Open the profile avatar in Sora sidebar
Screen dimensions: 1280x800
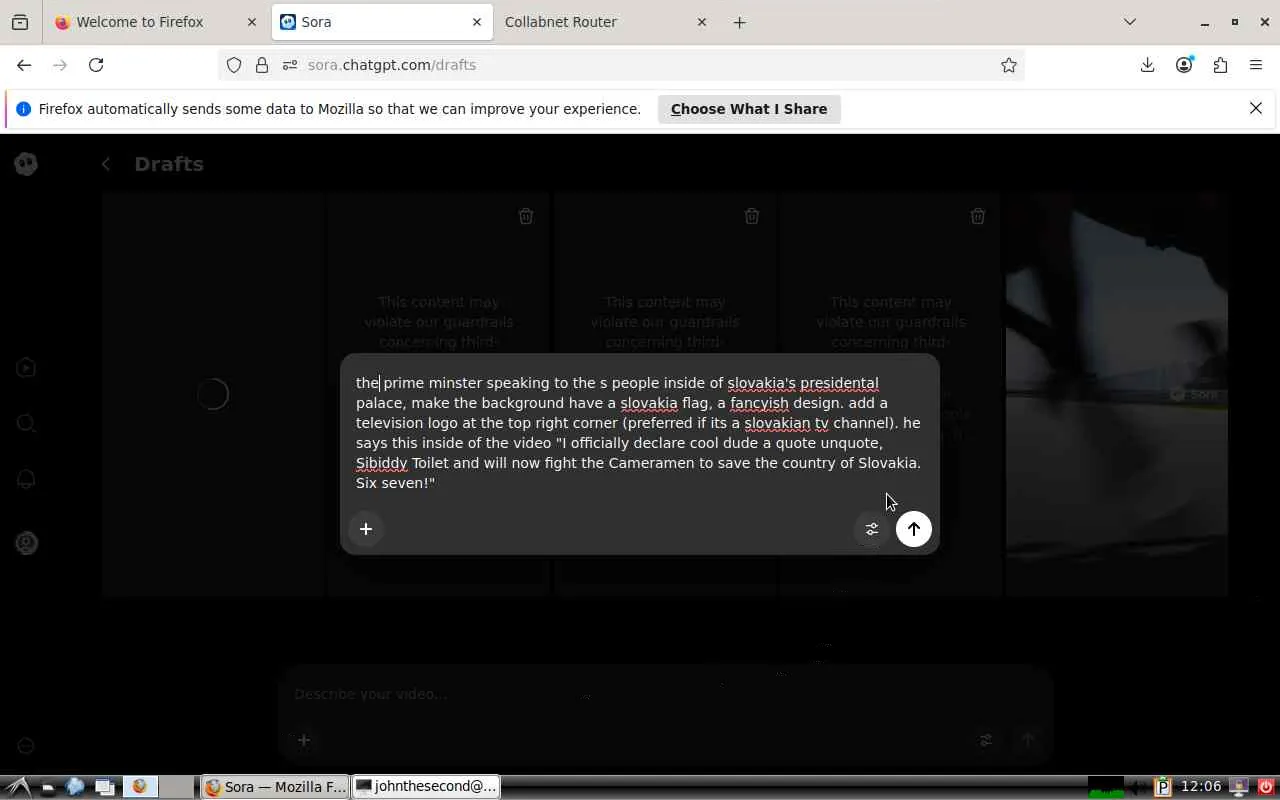(x=27, y=543)
